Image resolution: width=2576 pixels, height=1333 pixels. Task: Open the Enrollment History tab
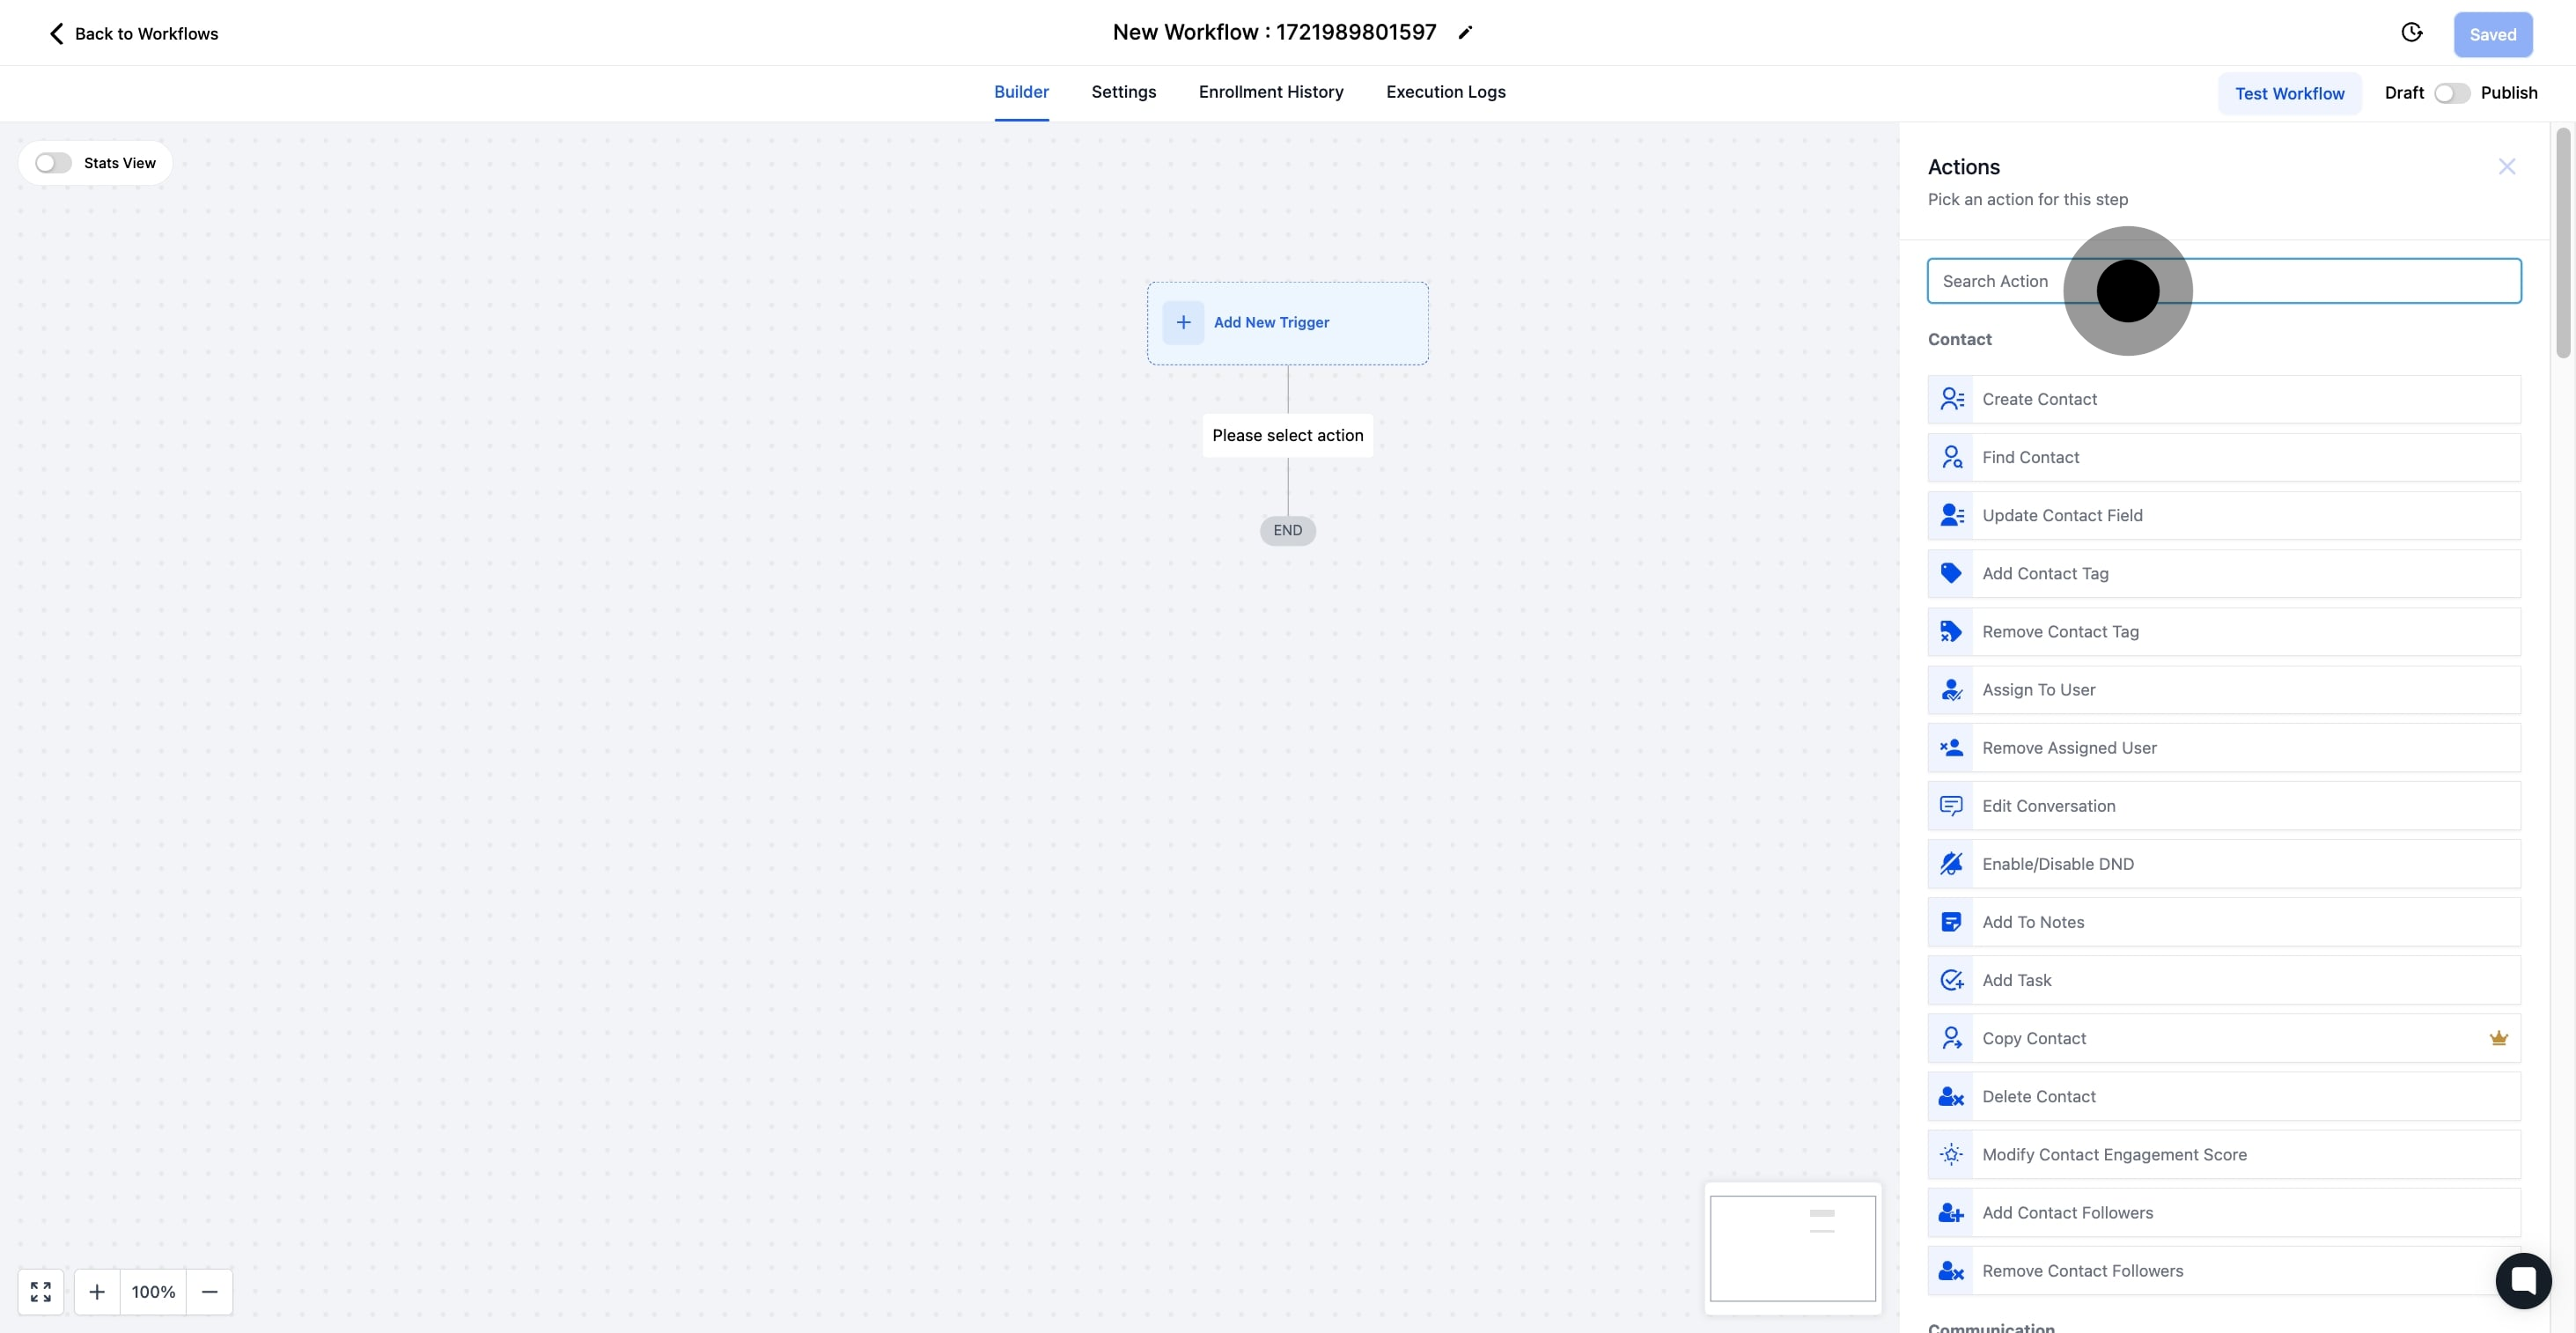click(1271, 92)
